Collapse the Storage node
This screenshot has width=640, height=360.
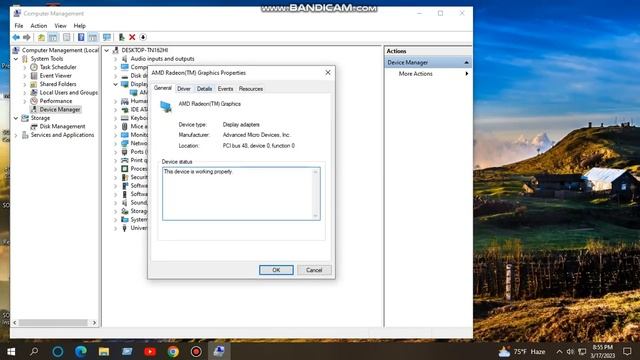[16, 118]
